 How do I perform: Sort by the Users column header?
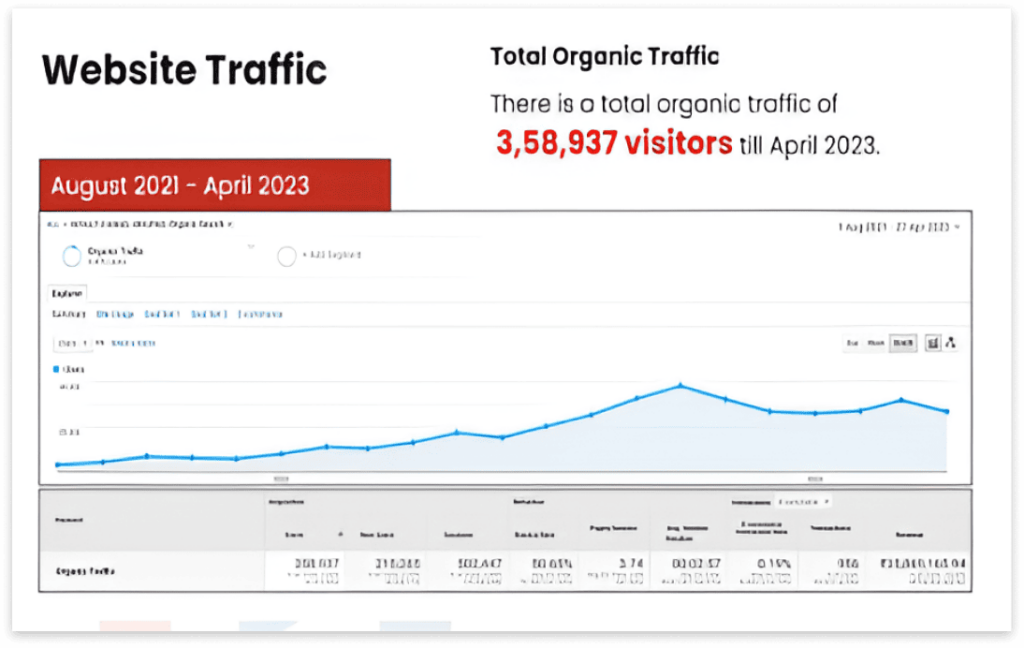294,535
